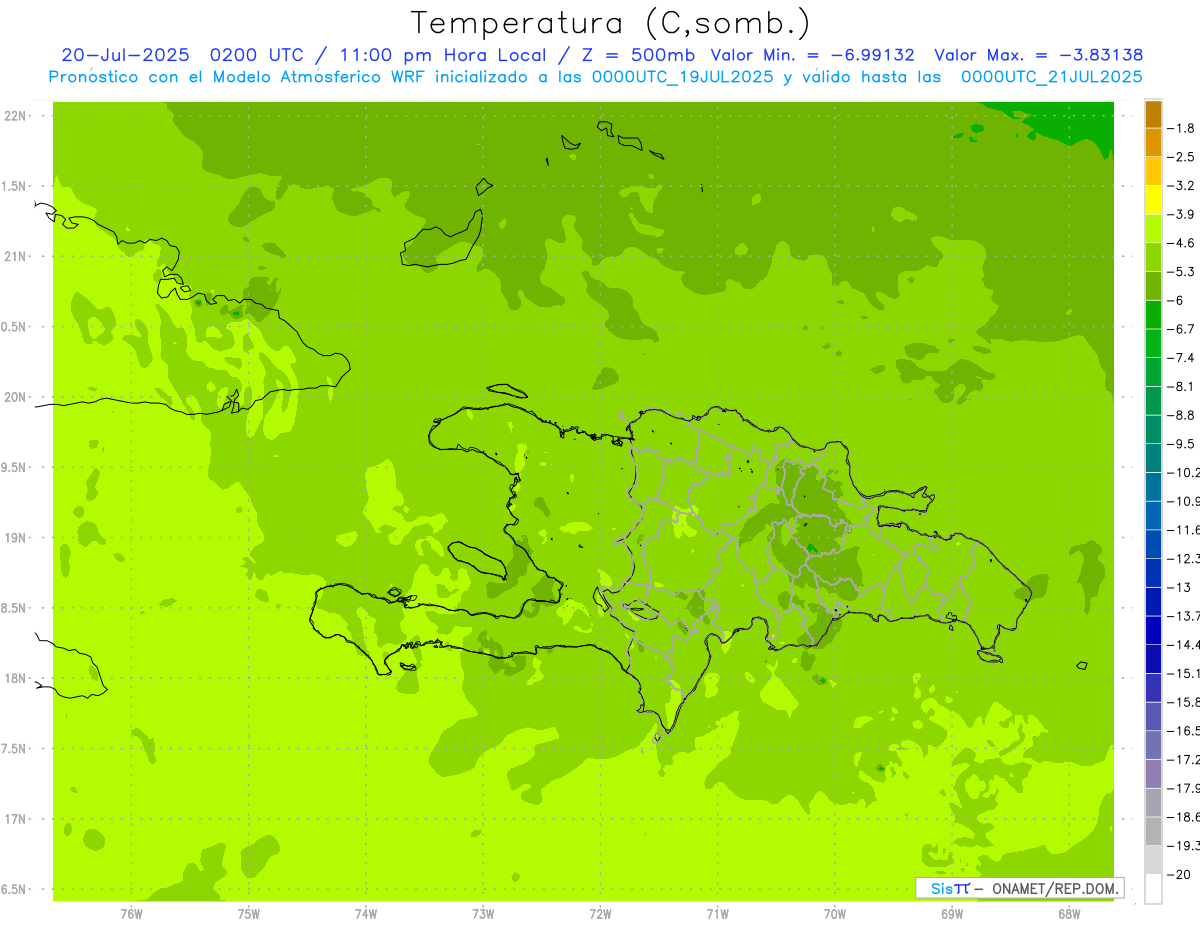Image resolution: width=1200 pixels, height=927 pixels.
Task: Click 'Valor Max. = -3.83138' readout
Action: click(1038, 55)
